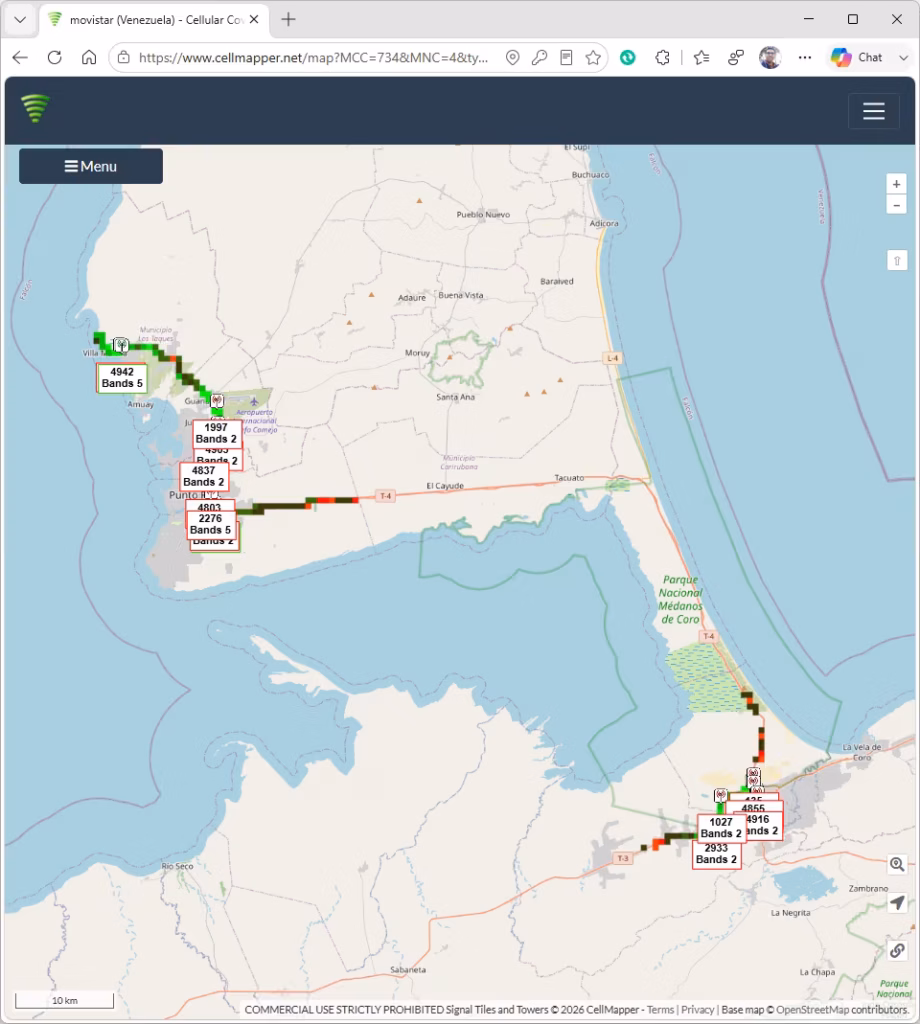The image size is (920, 1024).
Task: Open the map search magnifier tool
Action: tap(897, 865)
